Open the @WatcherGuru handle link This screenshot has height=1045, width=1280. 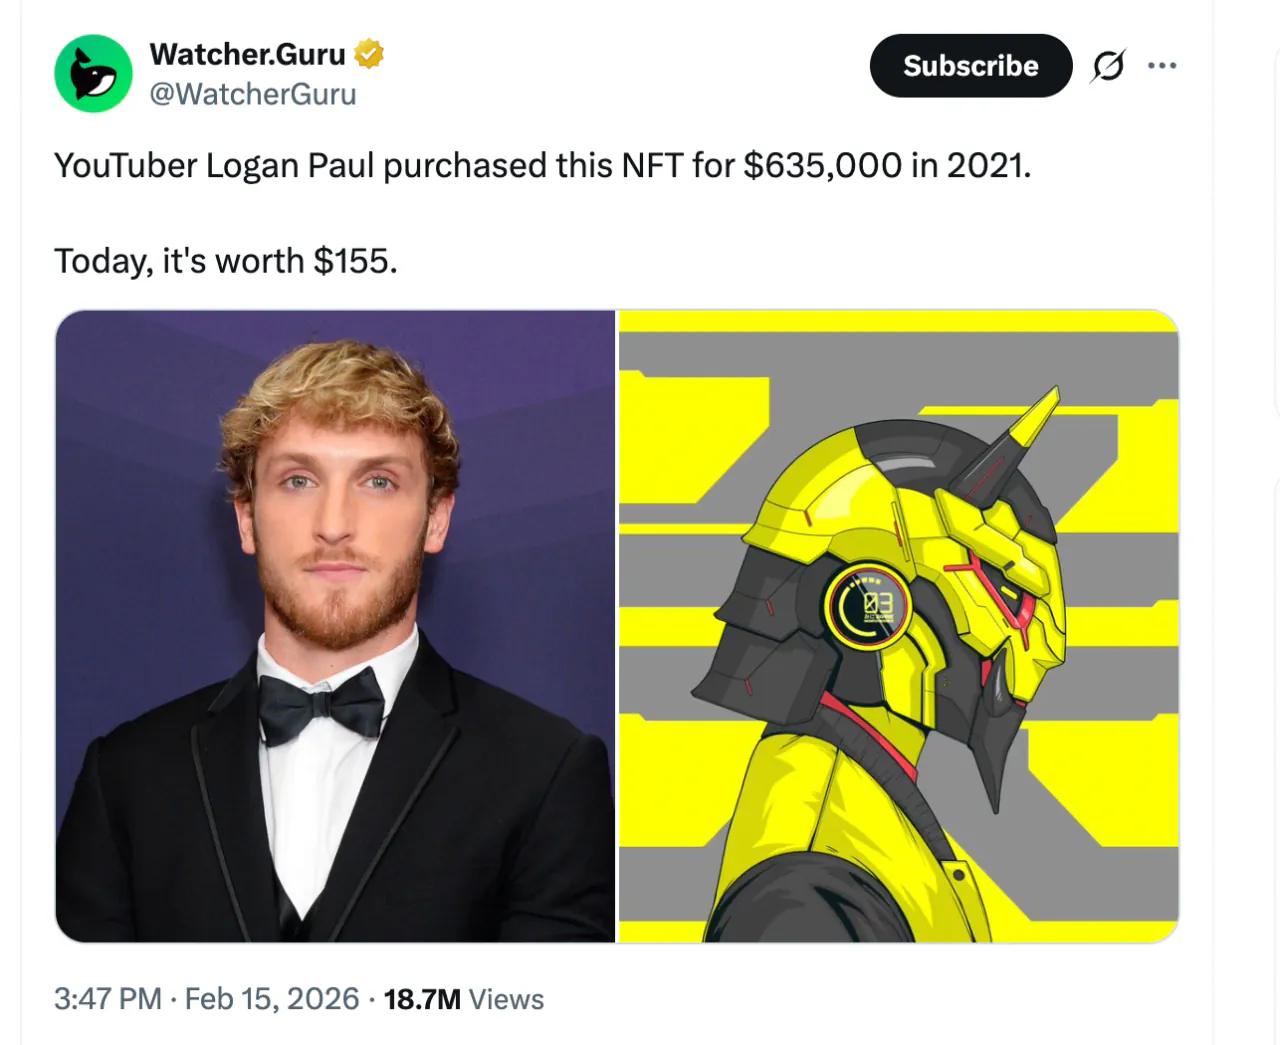pyautogui.click(x=253, y=94)
